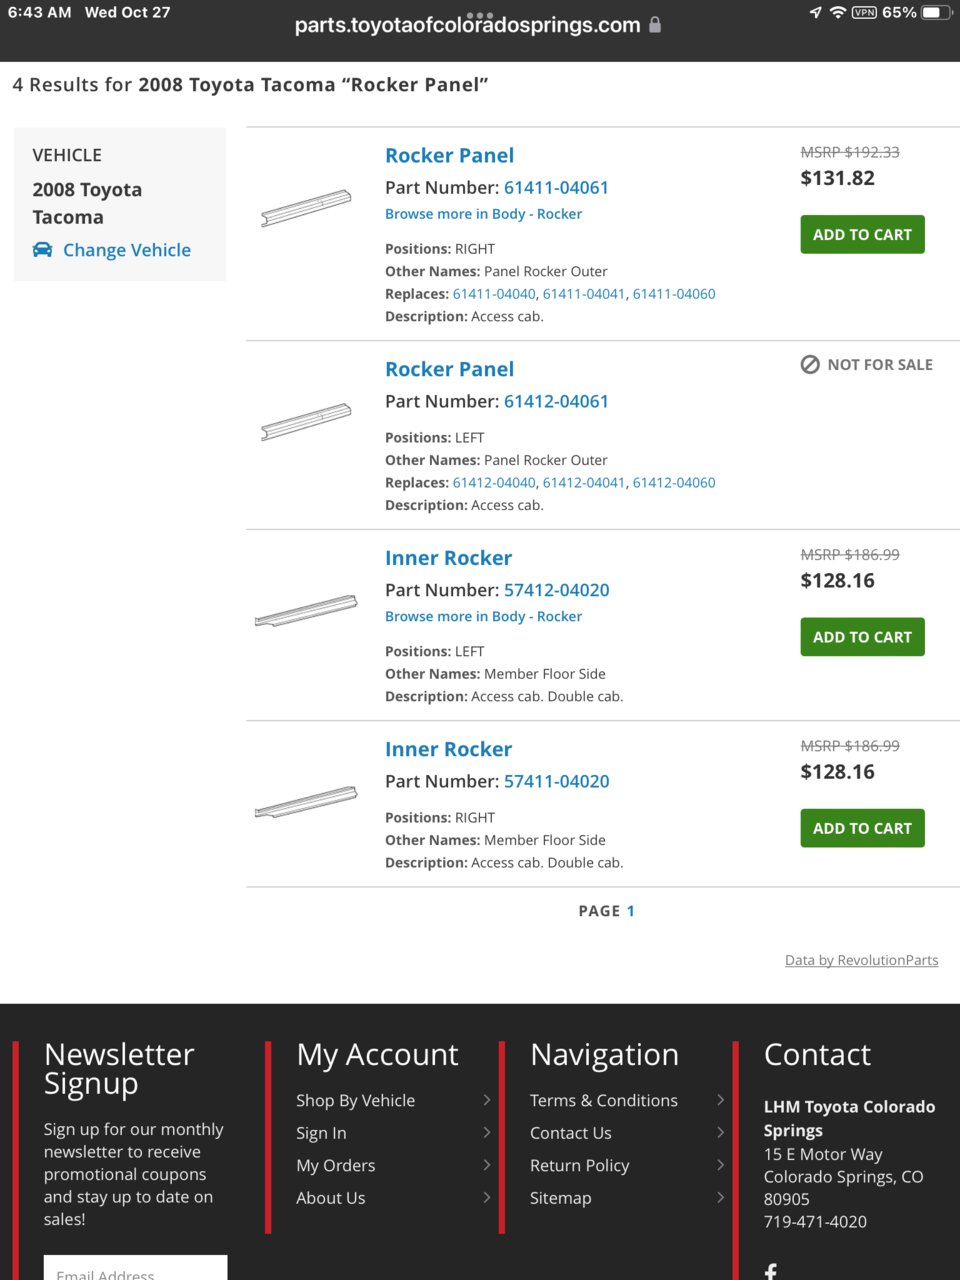This screenshot has width=960, height=1280.
Task: Add Inner Rocker 57411-04020 to cart
Action: (x=862, y=828)
